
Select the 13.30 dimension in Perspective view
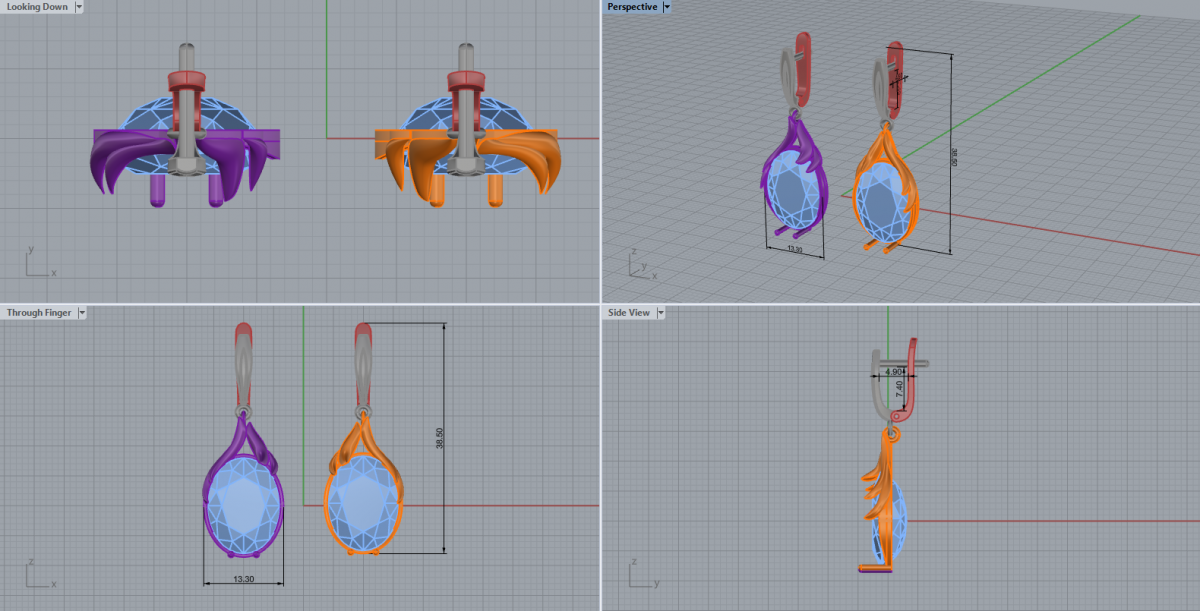pos(796,249)
